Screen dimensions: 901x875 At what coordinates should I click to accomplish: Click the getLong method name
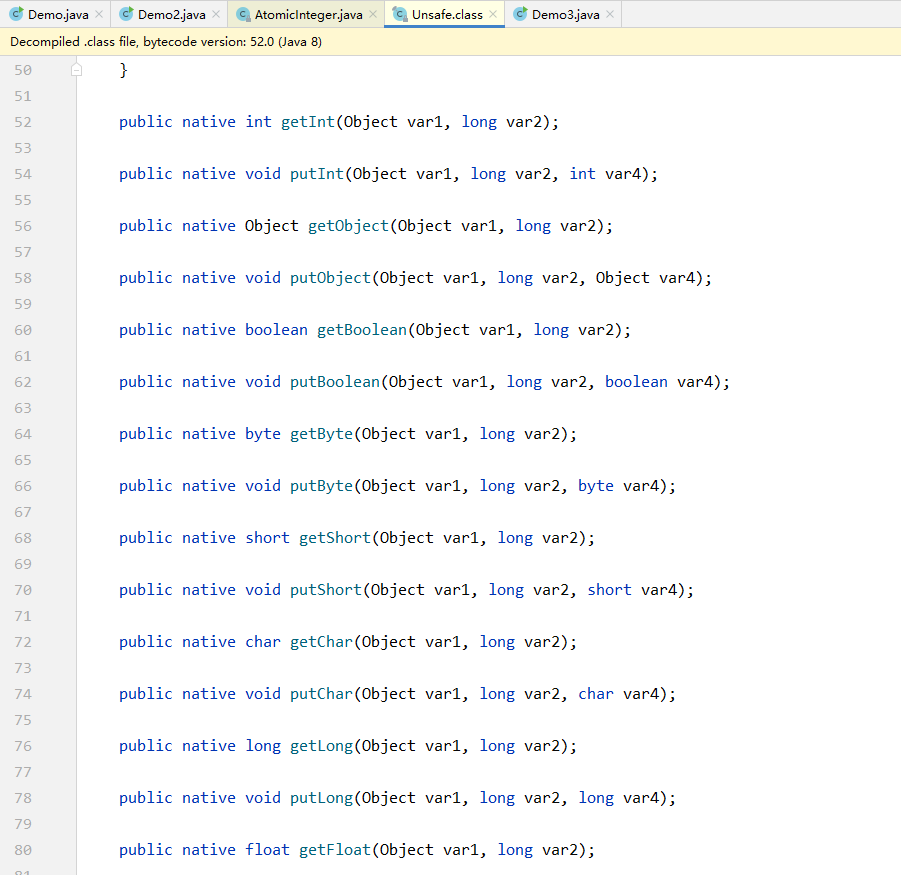[x=321, y=746]
